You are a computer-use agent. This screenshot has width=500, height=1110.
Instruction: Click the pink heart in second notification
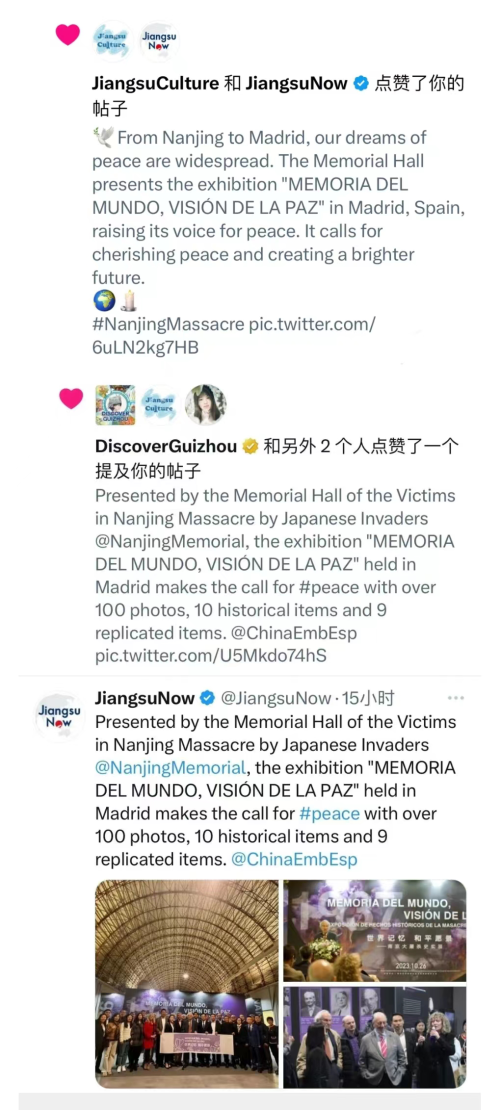coord(71,399)
